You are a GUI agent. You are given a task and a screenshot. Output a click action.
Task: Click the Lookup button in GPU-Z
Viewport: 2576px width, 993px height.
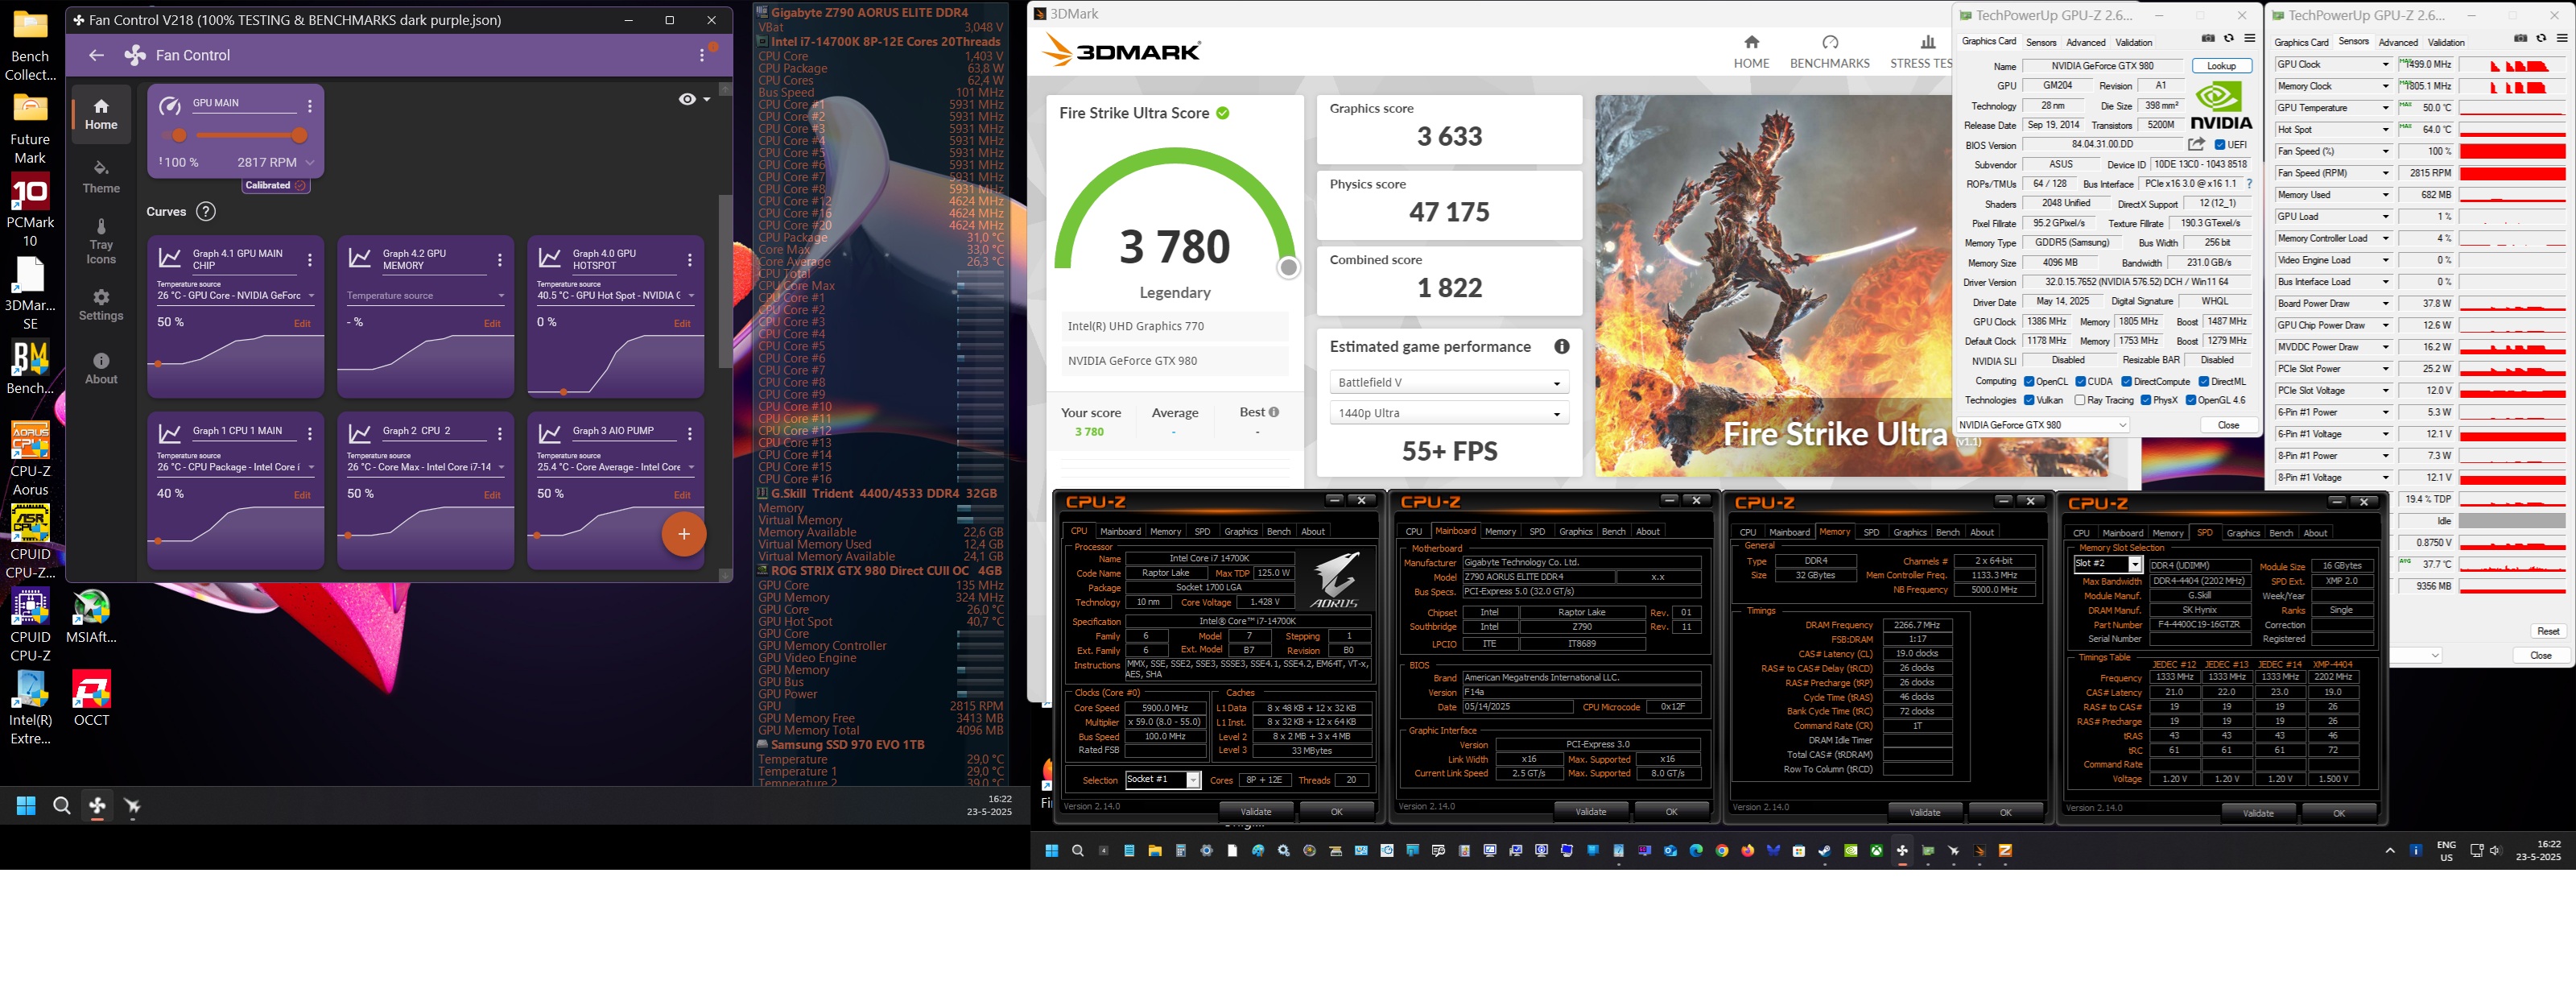(x=2221, y=66)
